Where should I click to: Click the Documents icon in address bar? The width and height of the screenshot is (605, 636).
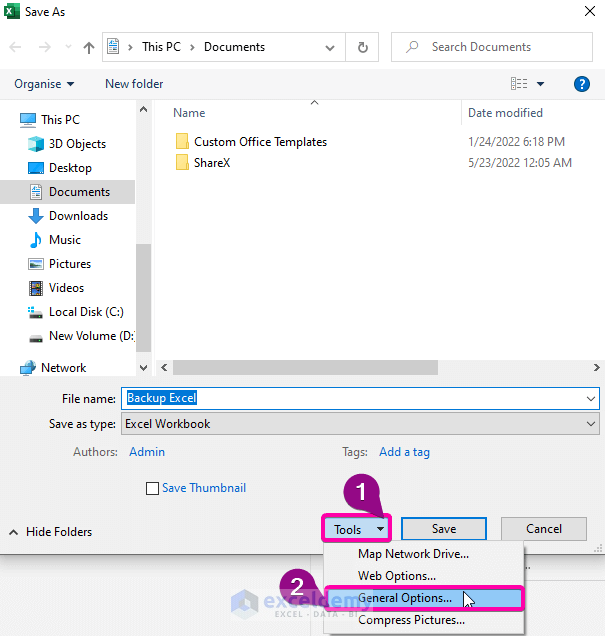click(113, 47)
